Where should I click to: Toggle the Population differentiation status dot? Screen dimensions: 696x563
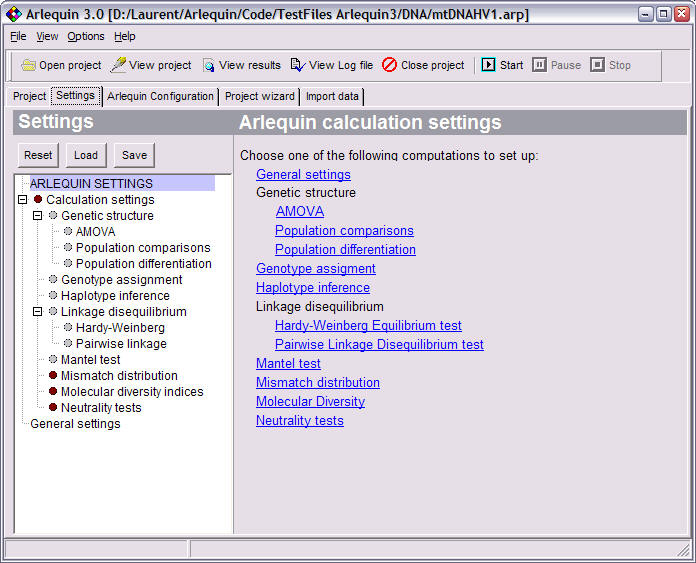[x=68, y=263]
